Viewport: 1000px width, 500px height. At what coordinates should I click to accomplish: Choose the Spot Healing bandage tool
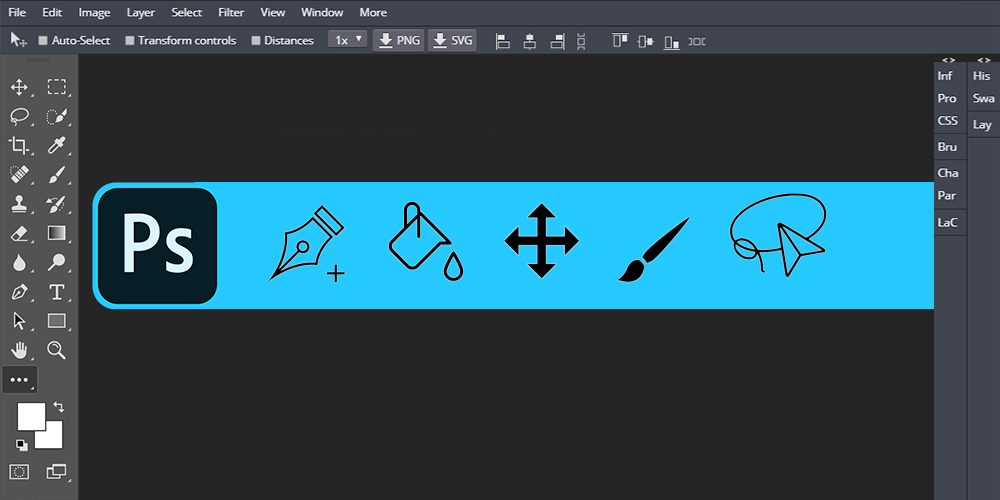[19, 175]
